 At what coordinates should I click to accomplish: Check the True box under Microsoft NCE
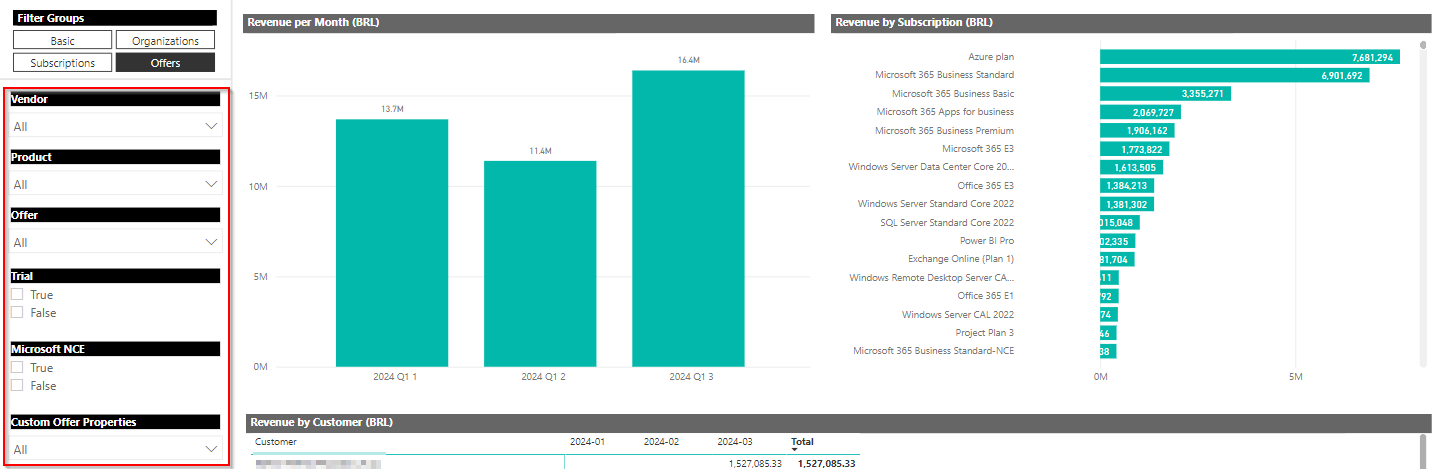pos(17,368)
